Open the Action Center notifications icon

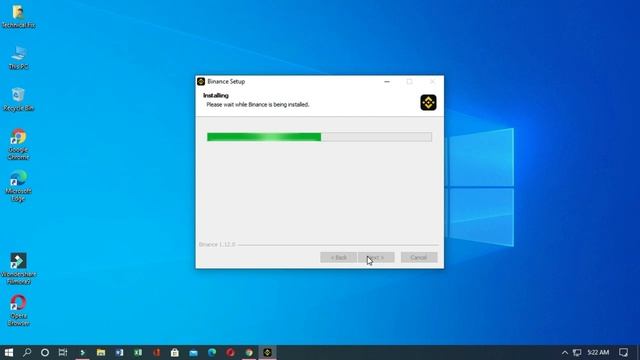tap(623, 352)
